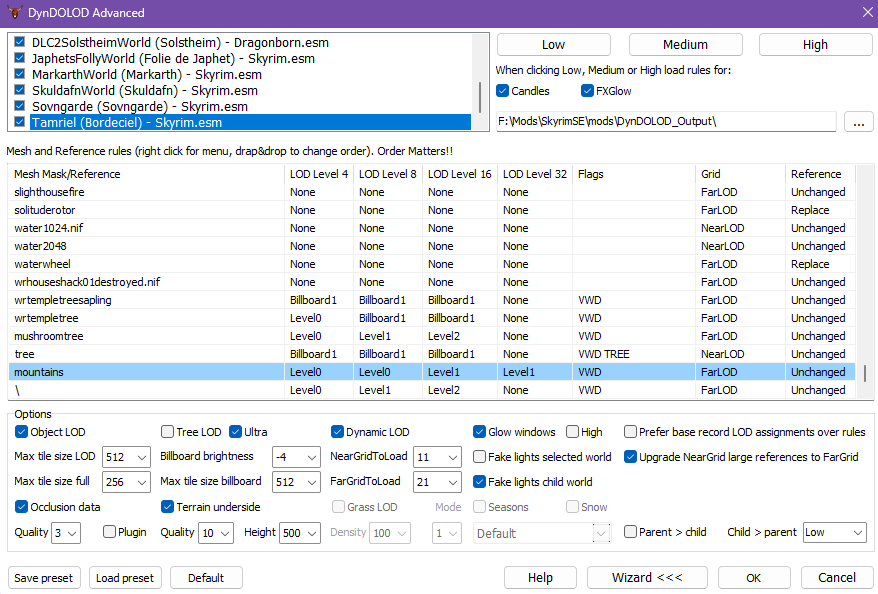Viewport: 878px width, 594px height.
Task: Select the wrtempletreesapling rule row
Action: 431,300
